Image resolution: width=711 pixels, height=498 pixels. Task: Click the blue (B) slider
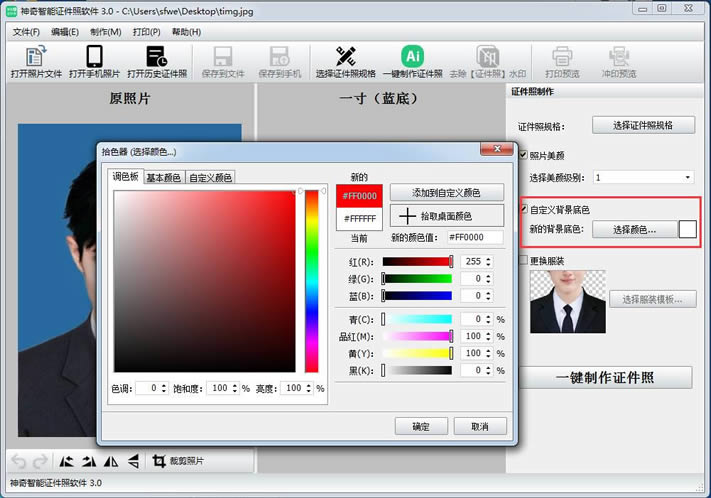[x=418, y=296]
